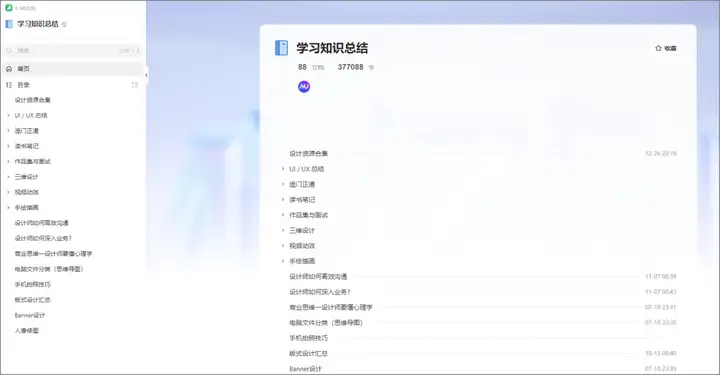
Task: Expand UI / UX 总结 in sidebar
Action: (8, 115)
